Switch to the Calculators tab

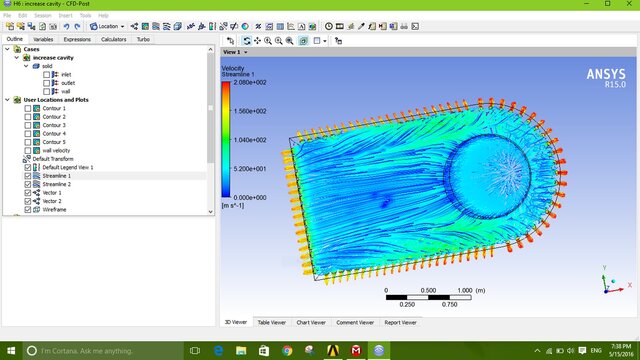pyautogui.click(x=113, y=40)
